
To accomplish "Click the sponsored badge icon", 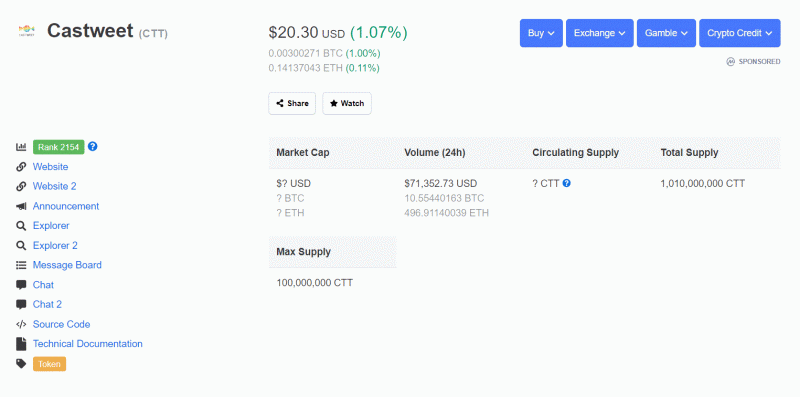I will point(731,62).
